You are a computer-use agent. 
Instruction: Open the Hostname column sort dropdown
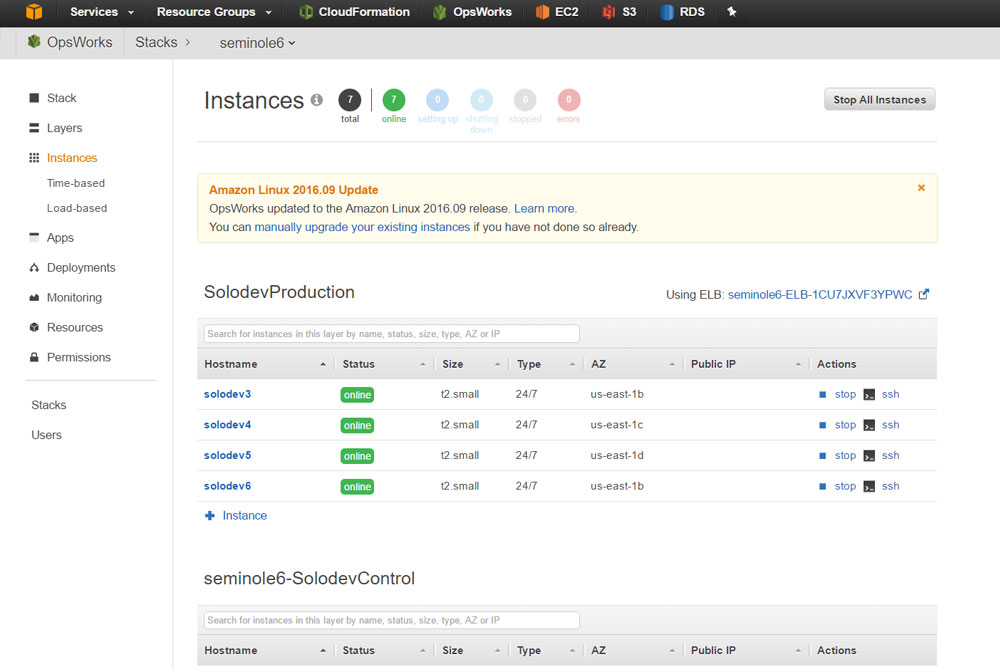tap(321, 363)
